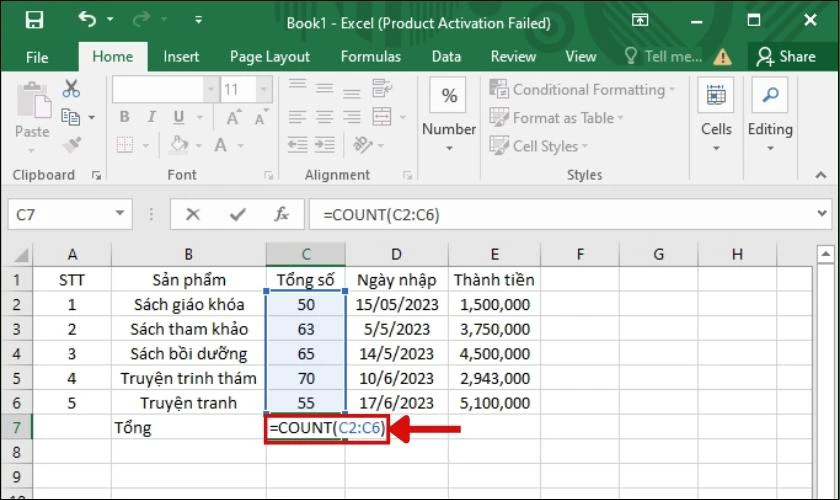Image resolution: width=840 pixels, height=500 pixels.
Task: Click the Borders icon
Action: point(125,145)
